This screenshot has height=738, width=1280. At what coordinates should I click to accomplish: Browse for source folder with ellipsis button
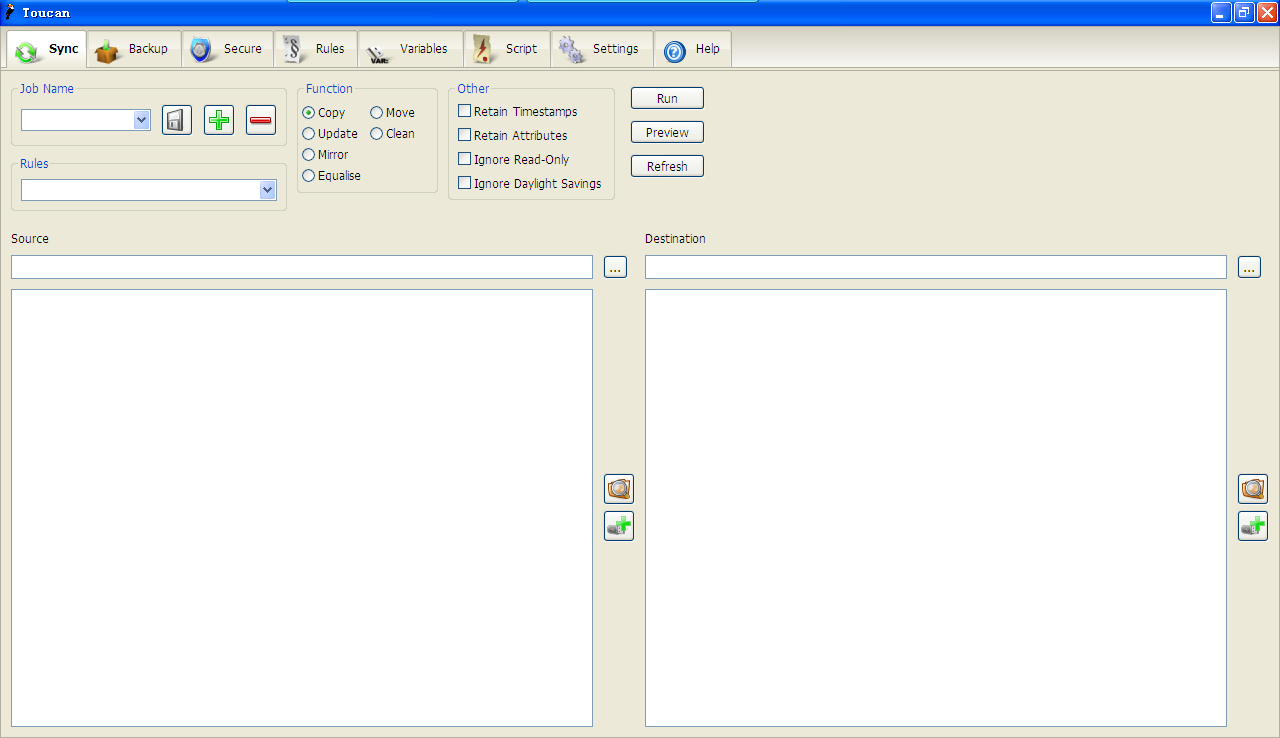(x=615, y=267)
